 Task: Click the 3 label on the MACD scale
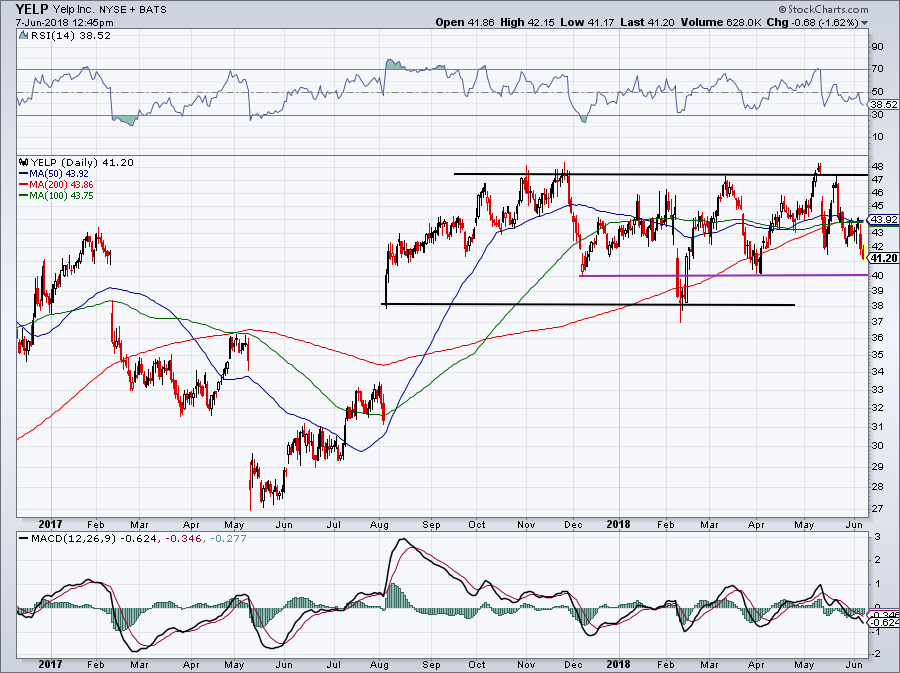(877, 537)
